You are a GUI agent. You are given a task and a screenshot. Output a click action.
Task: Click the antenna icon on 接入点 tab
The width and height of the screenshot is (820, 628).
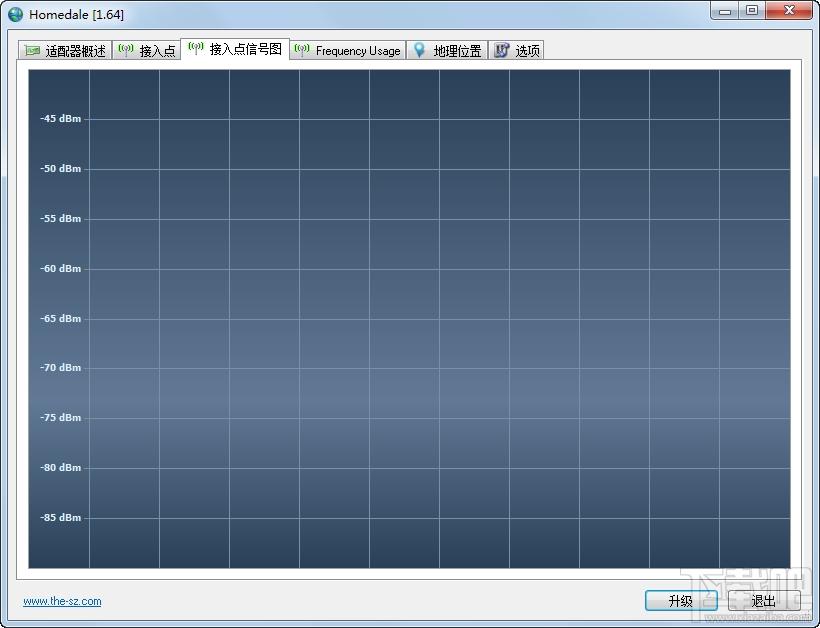click(126, 51)
